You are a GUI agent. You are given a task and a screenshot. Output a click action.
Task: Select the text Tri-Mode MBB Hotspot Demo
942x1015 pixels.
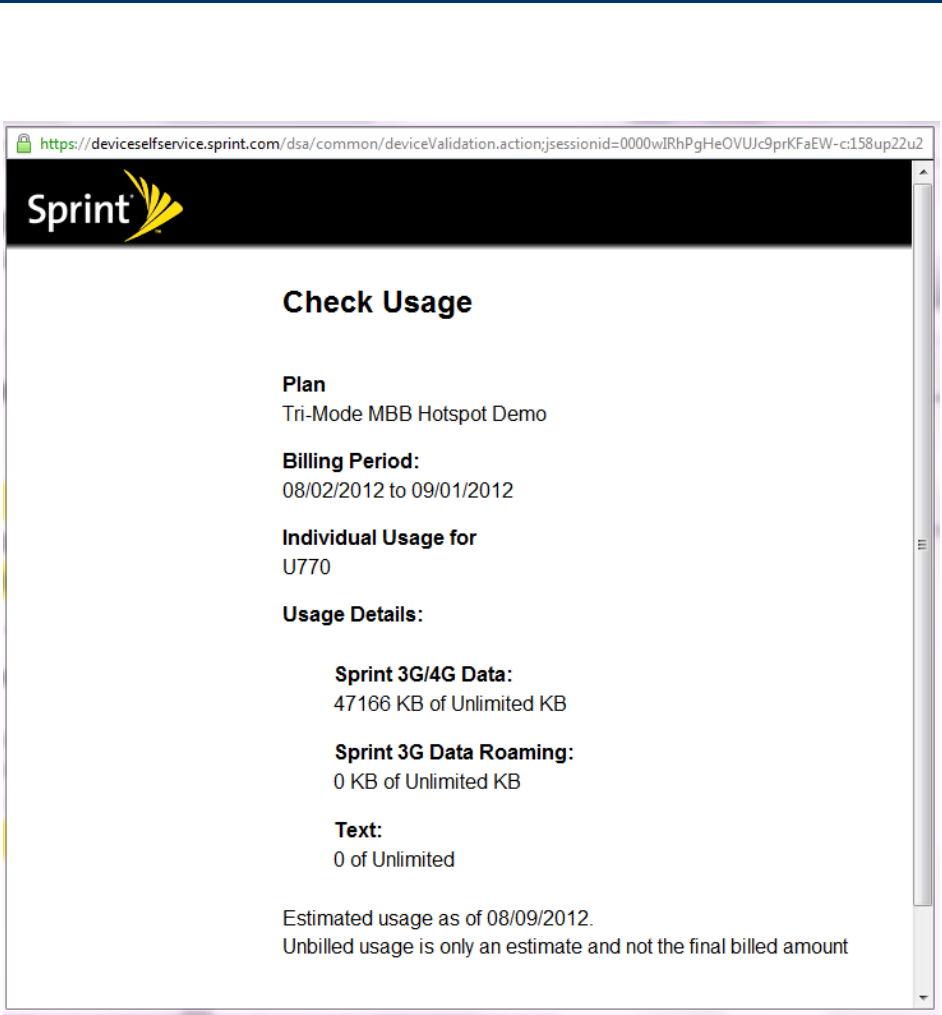coord(414,414)
